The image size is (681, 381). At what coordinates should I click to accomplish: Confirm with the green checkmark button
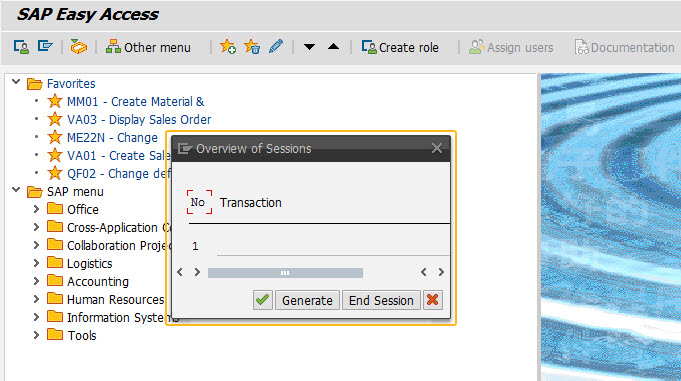[x=263, y=300]
